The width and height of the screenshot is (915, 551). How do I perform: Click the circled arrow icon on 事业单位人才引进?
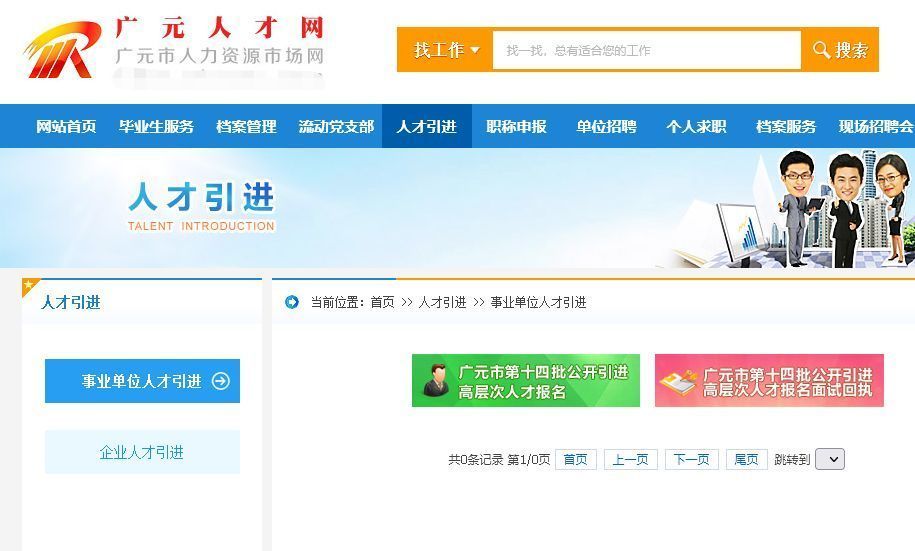[221, 381]
